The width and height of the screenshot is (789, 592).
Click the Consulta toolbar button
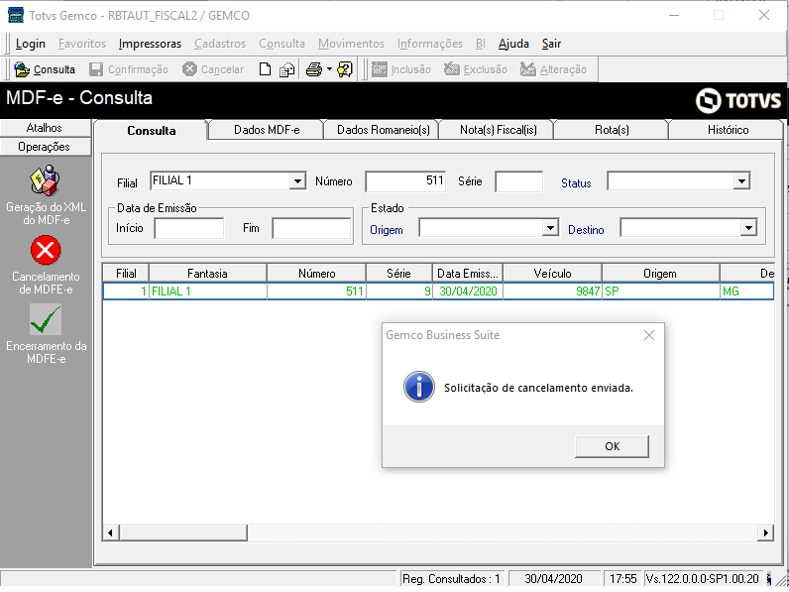(45, 69)
